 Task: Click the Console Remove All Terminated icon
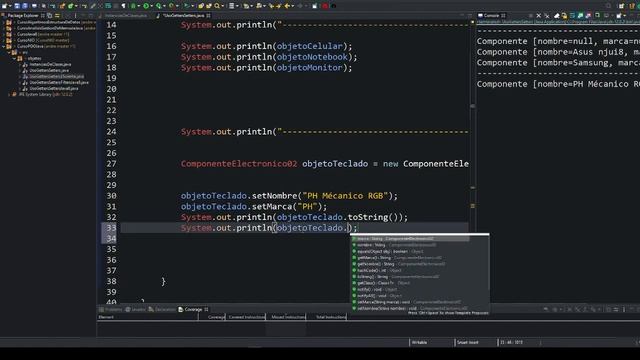point(547,16)
